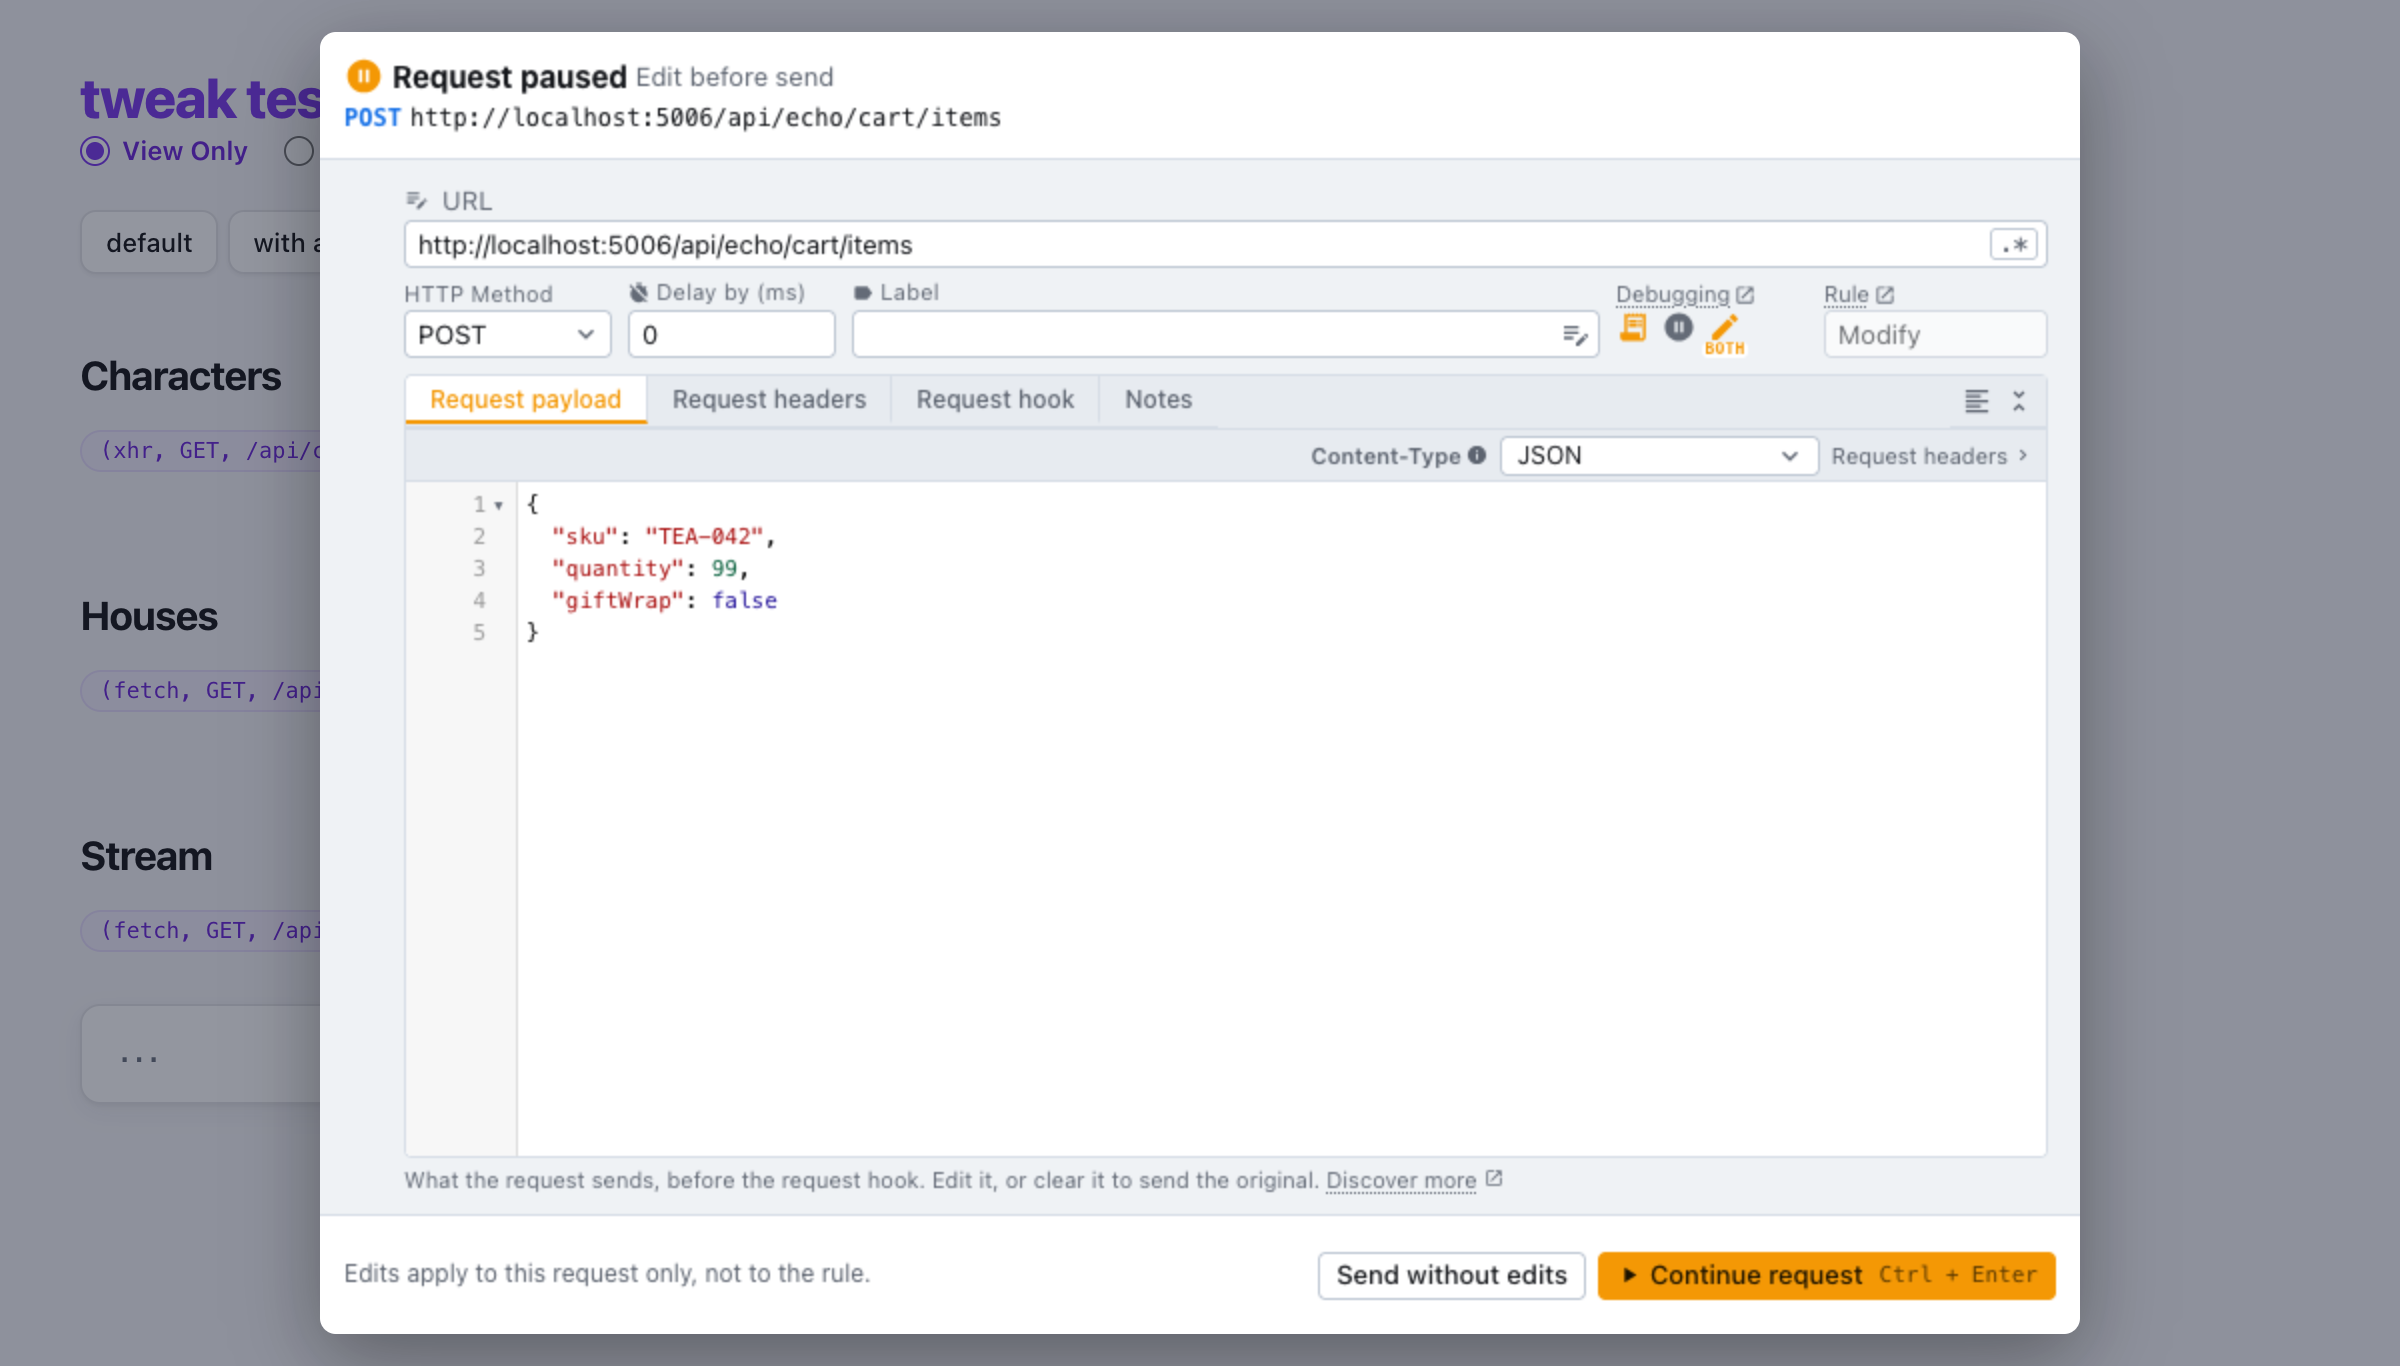The image size is (2400, 1366).
Task: Click the edit-notes icon in the Label field
Action: (1575, 335)
